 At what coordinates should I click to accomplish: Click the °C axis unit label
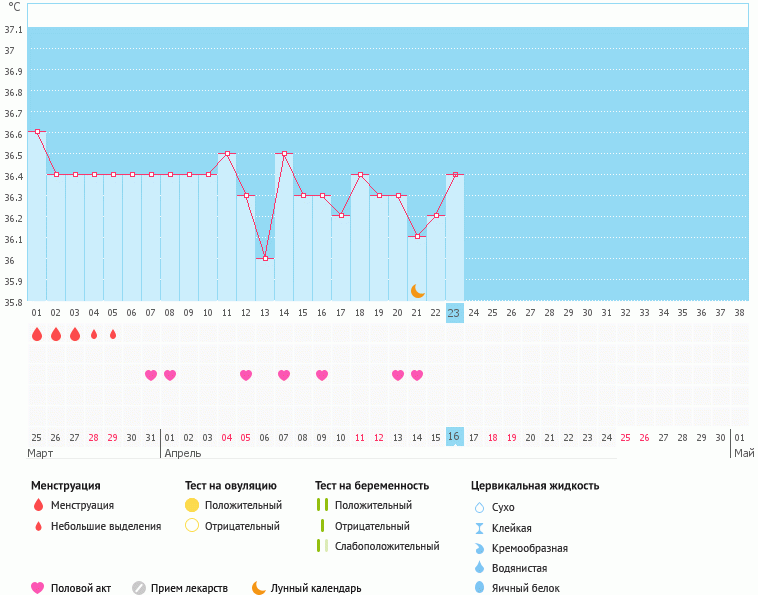pyautogui.click(x=15, y=7)
